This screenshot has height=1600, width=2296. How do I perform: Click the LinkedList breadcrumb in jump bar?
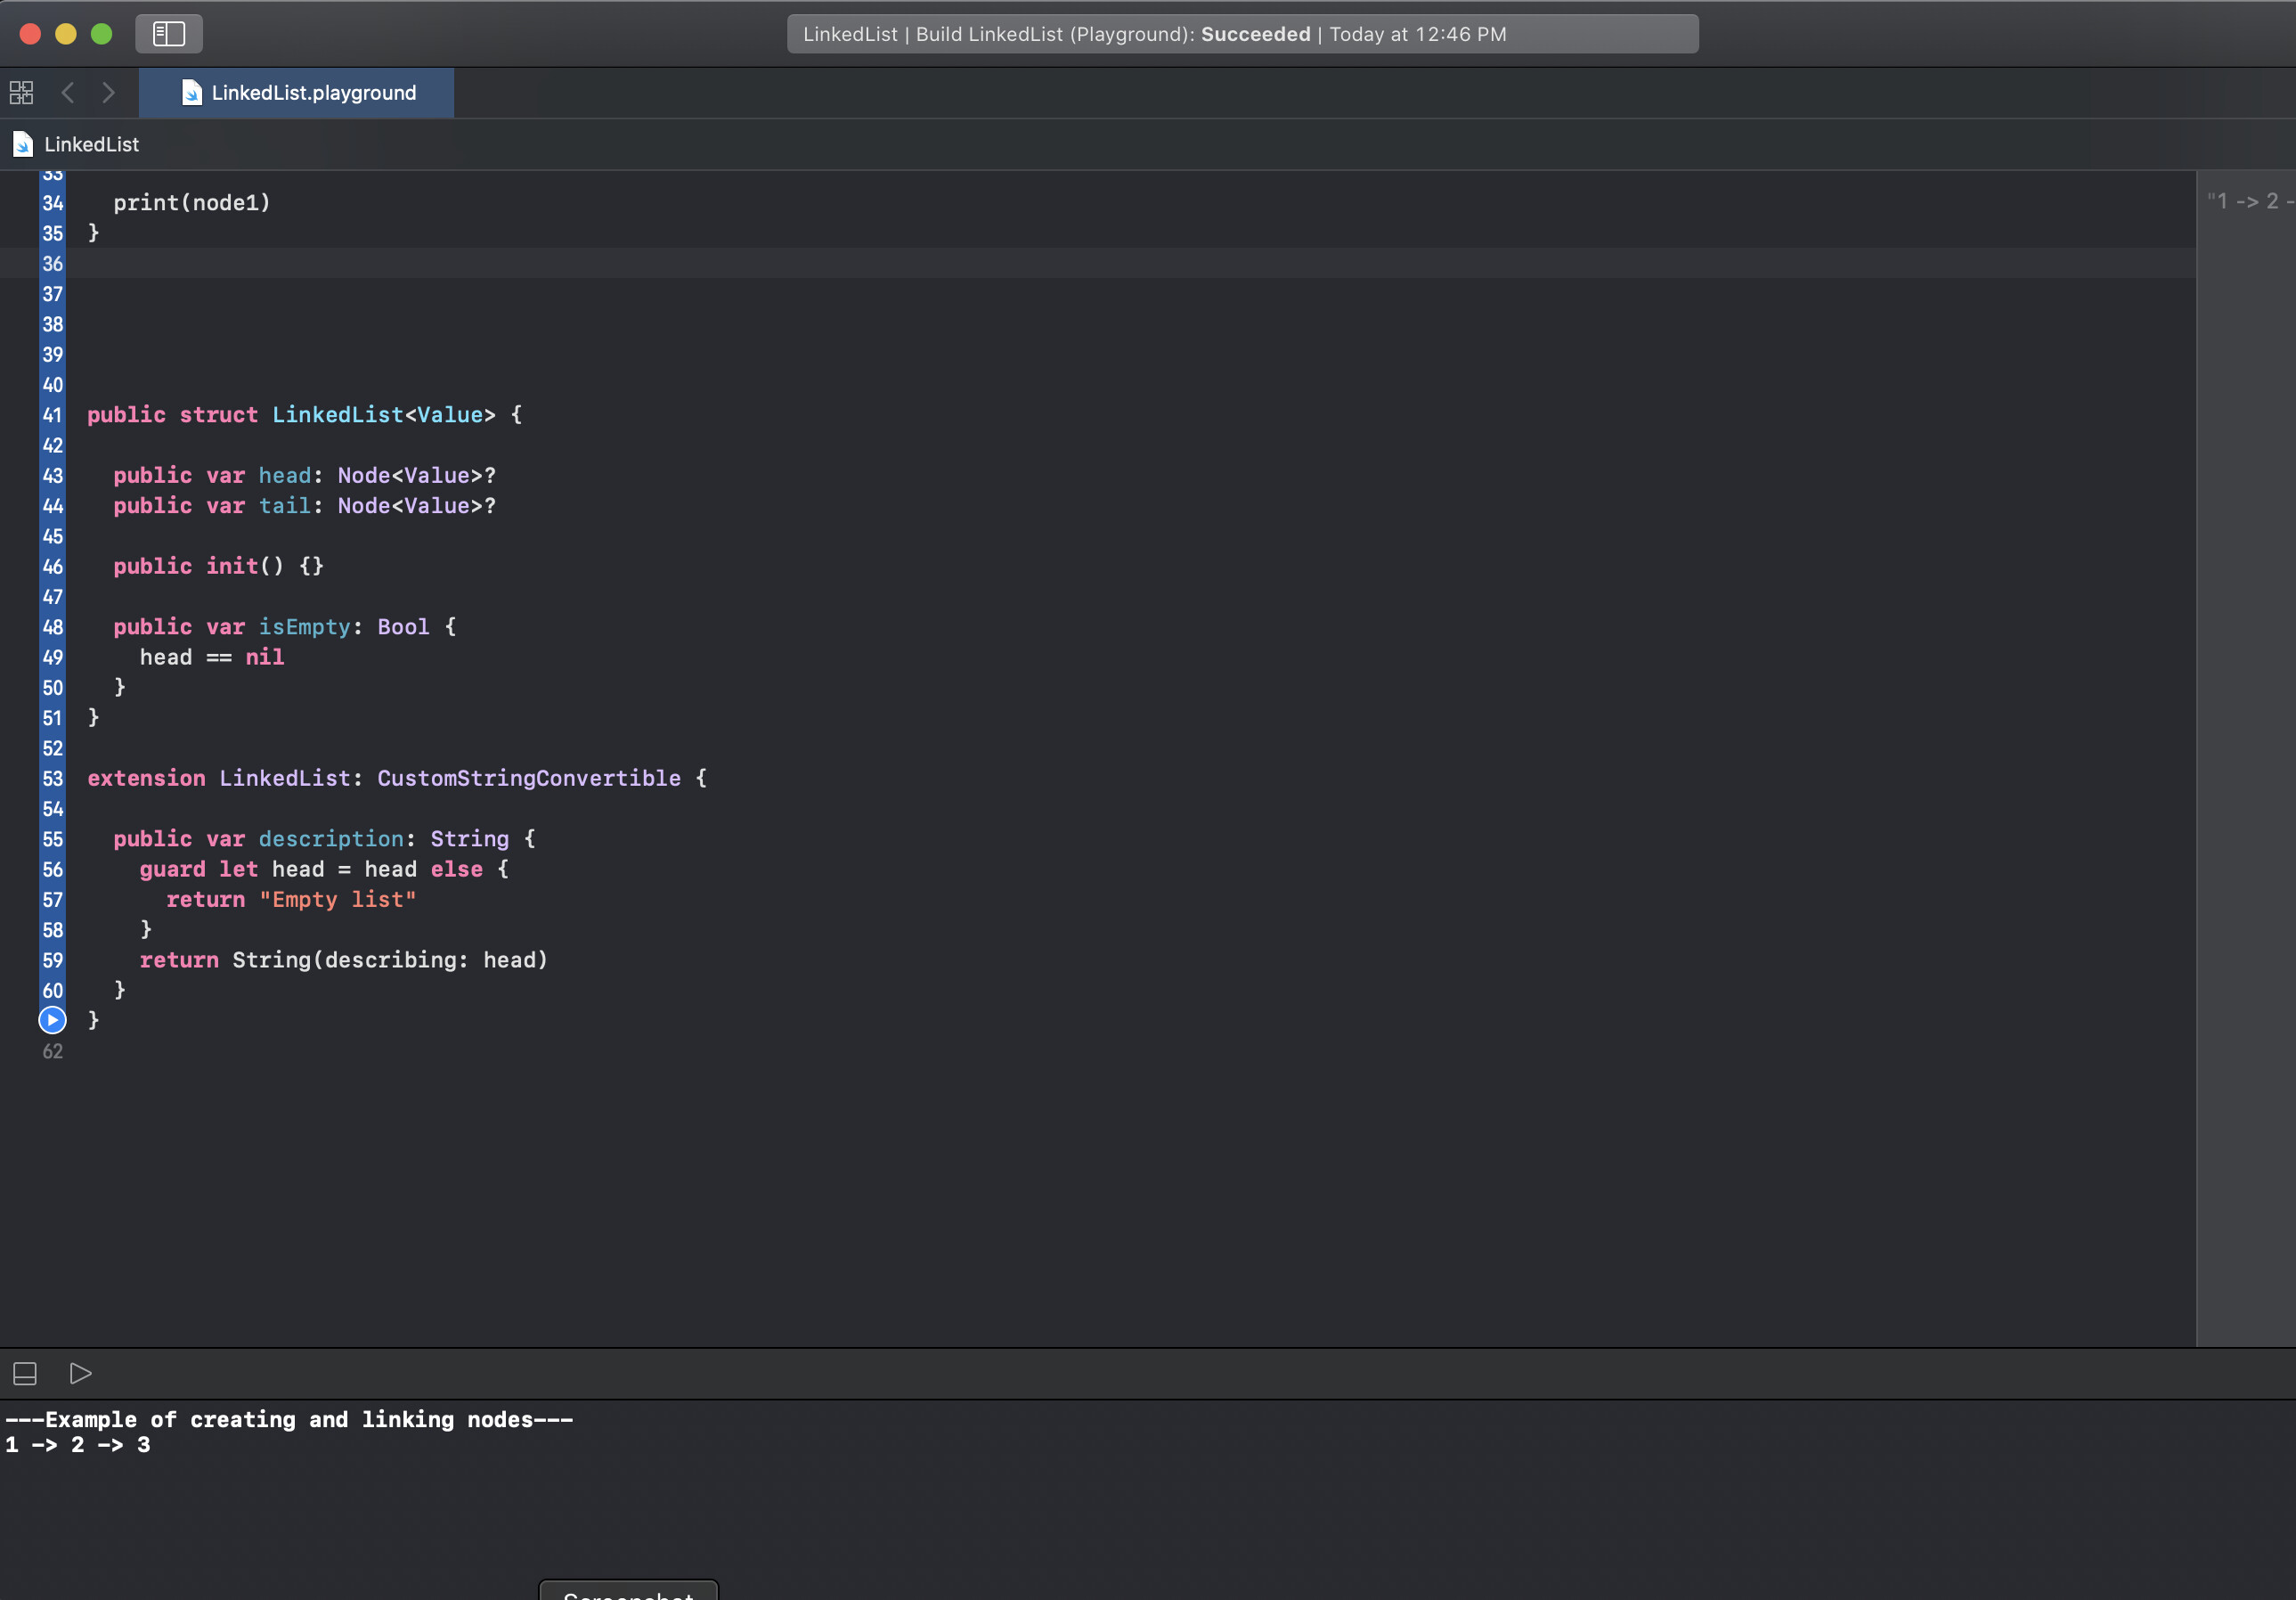pos(91,145)
